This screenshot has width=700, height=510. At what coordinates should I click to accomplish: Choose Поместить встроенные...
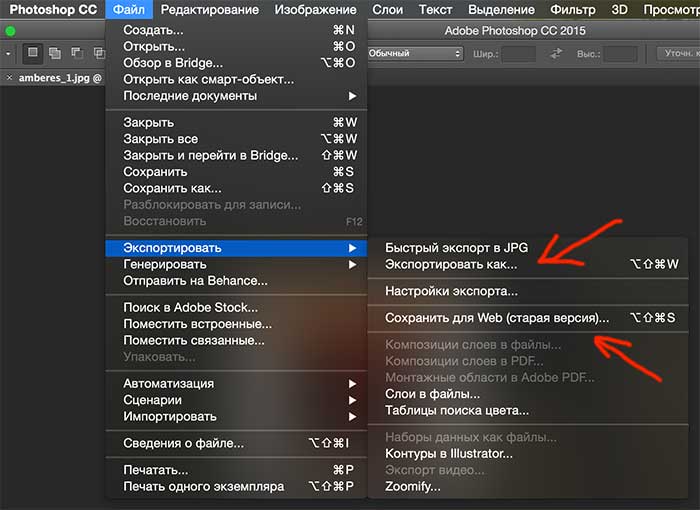pos(237,324)
